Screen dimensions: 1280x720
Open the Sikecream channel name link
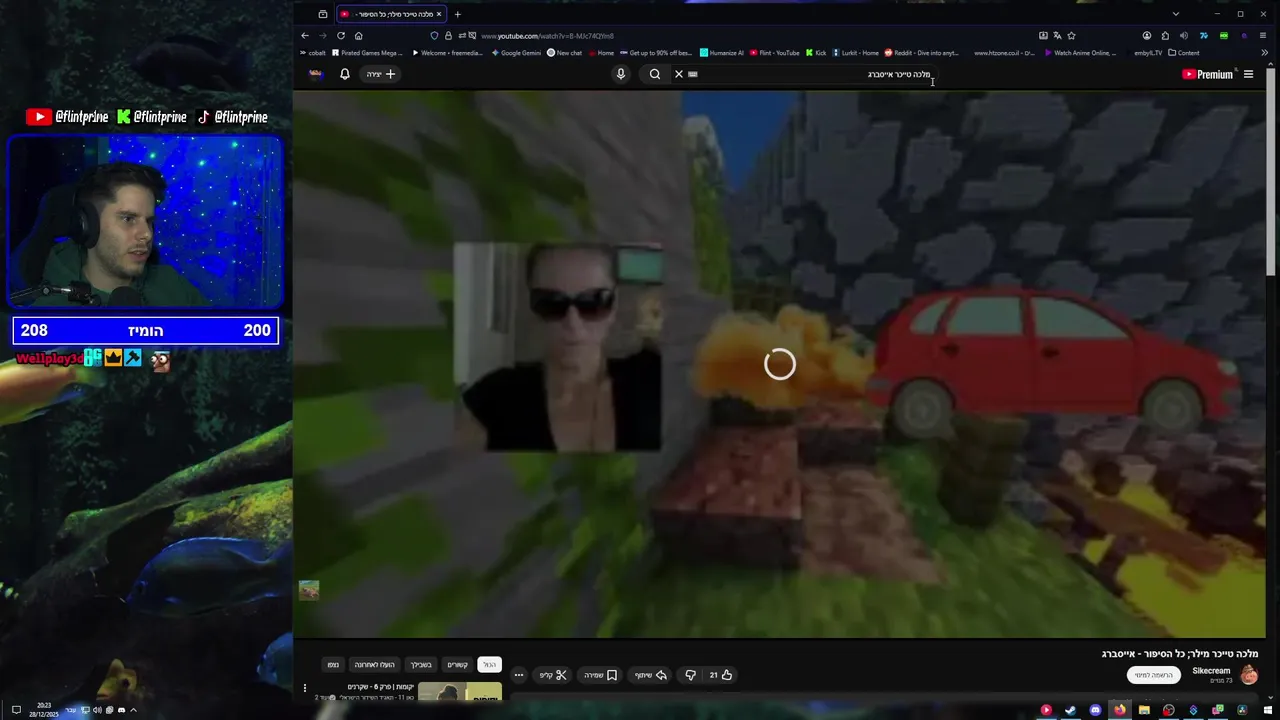point(1211,671)
